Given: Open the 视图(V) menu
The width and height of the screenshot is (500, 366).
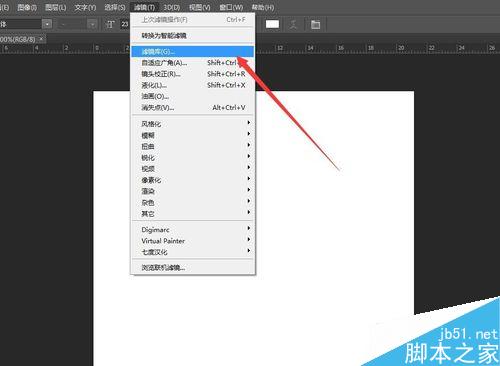Looking at the screenshot, I should [x=200, y=7].
